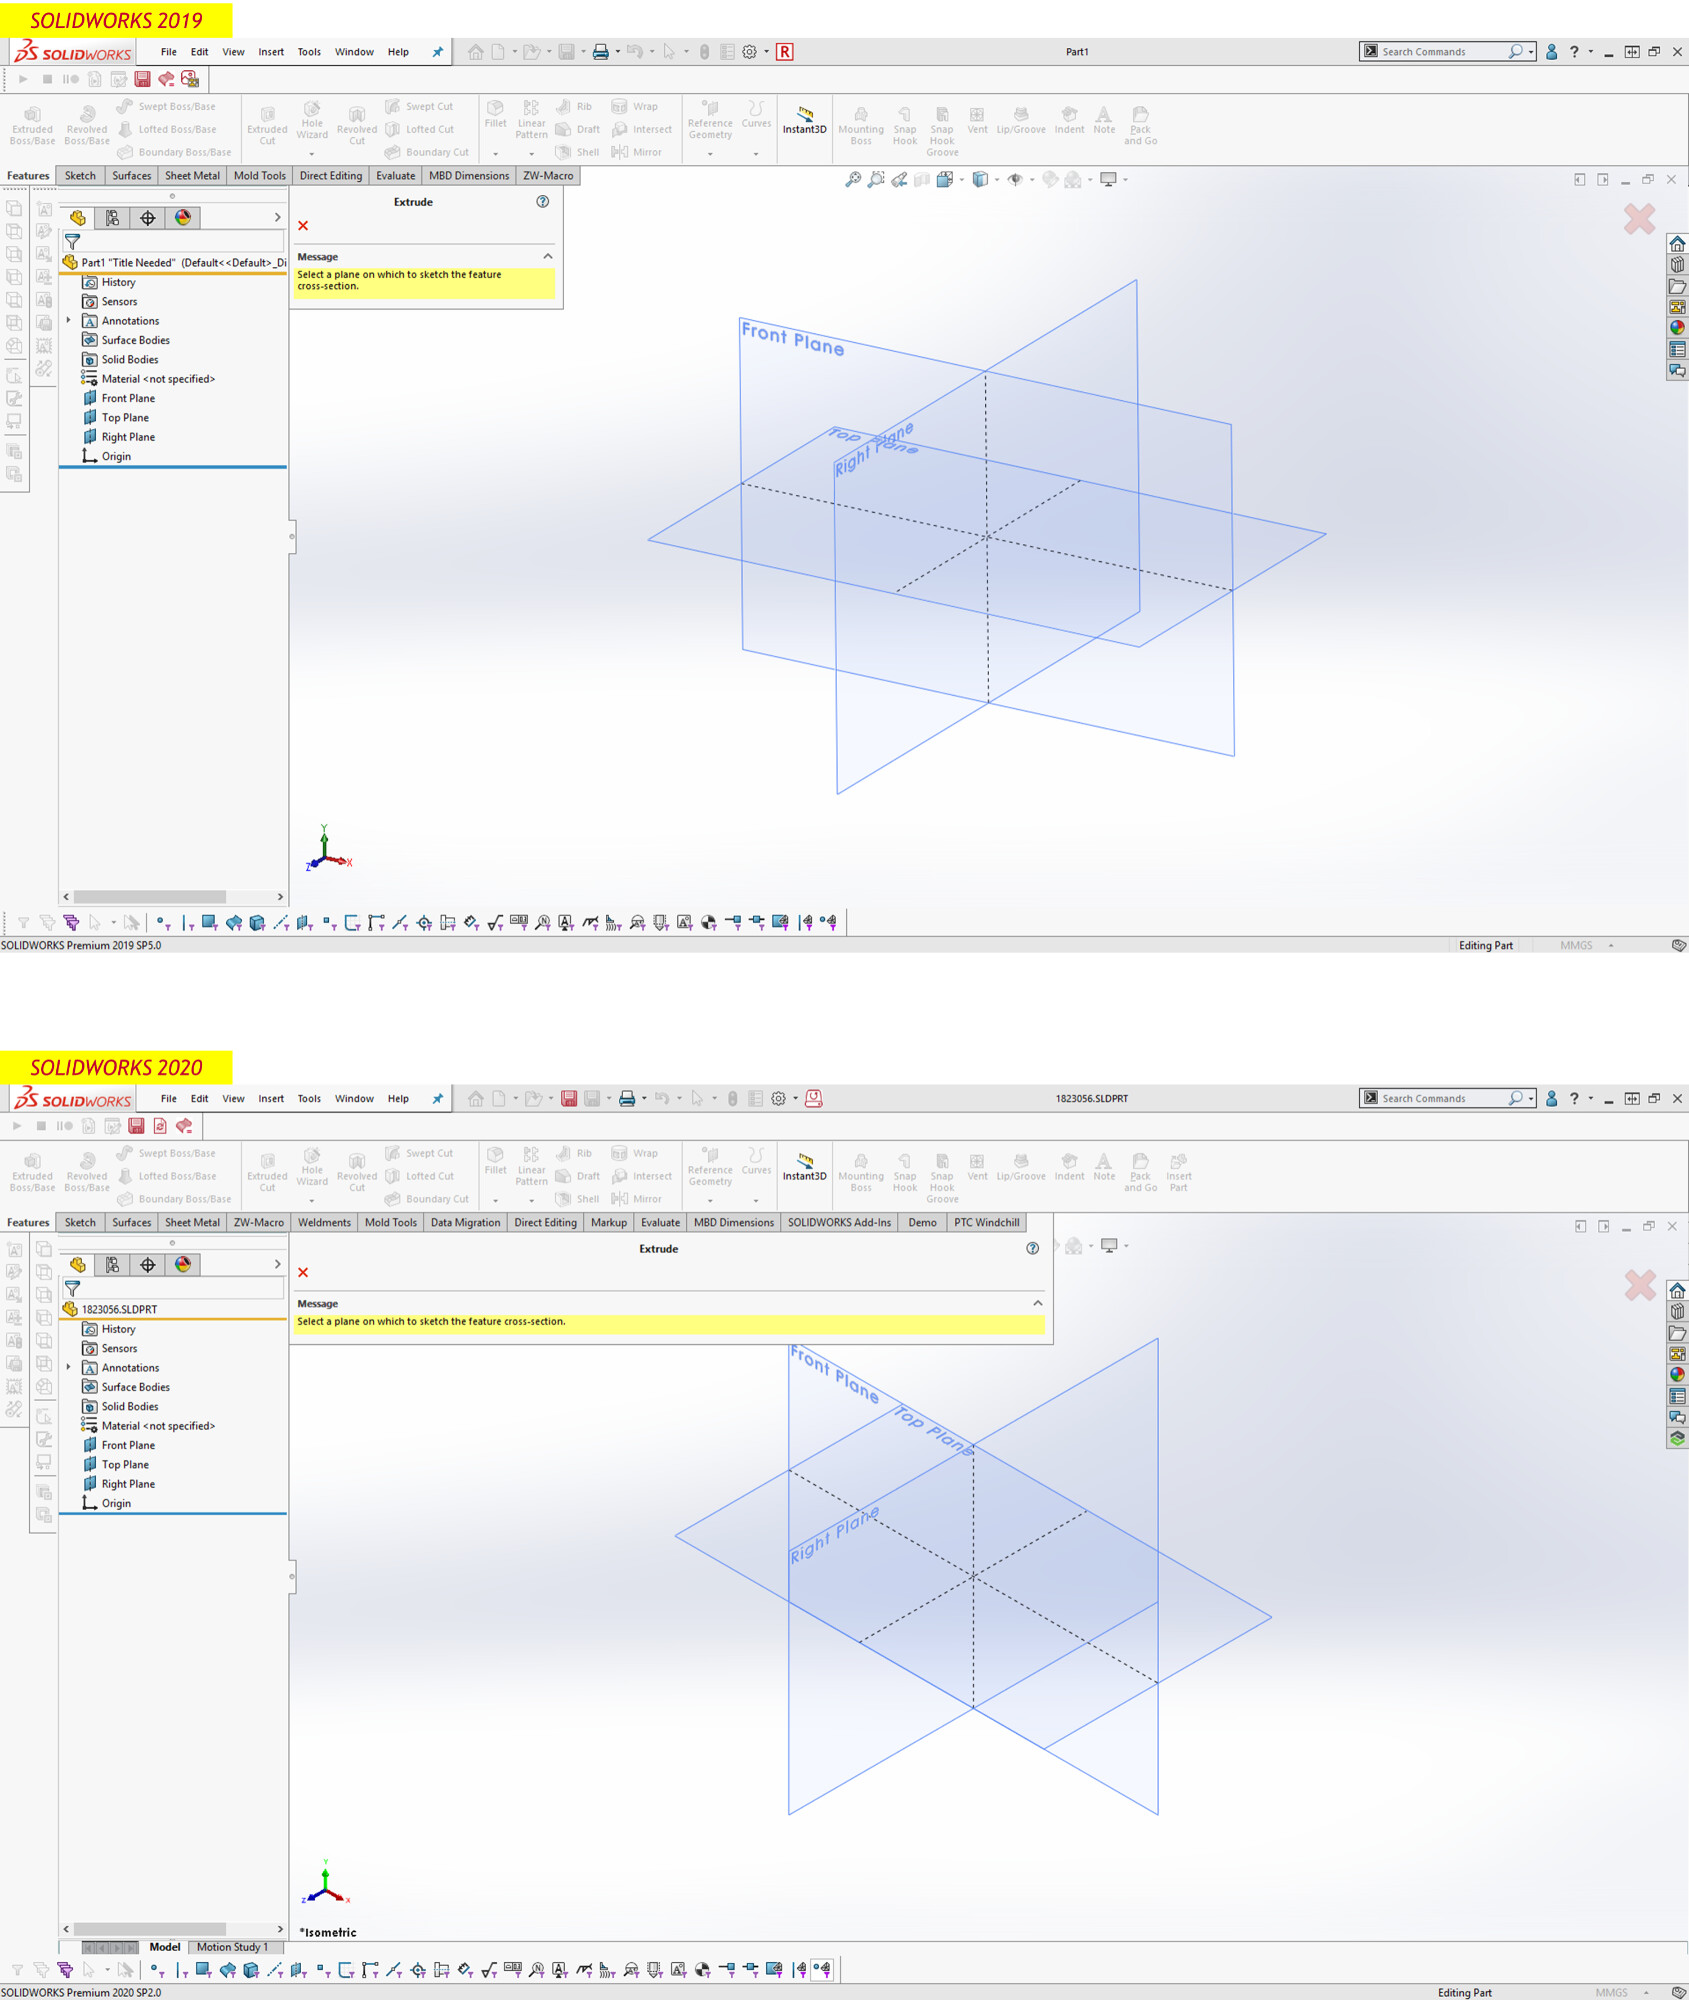Image resolution: width=1689 pixels, height=2000 pixels.
Task: Cancel Extrude with red X in 2020 panel
Action: pyautogui.click(x=303, y=1272)
